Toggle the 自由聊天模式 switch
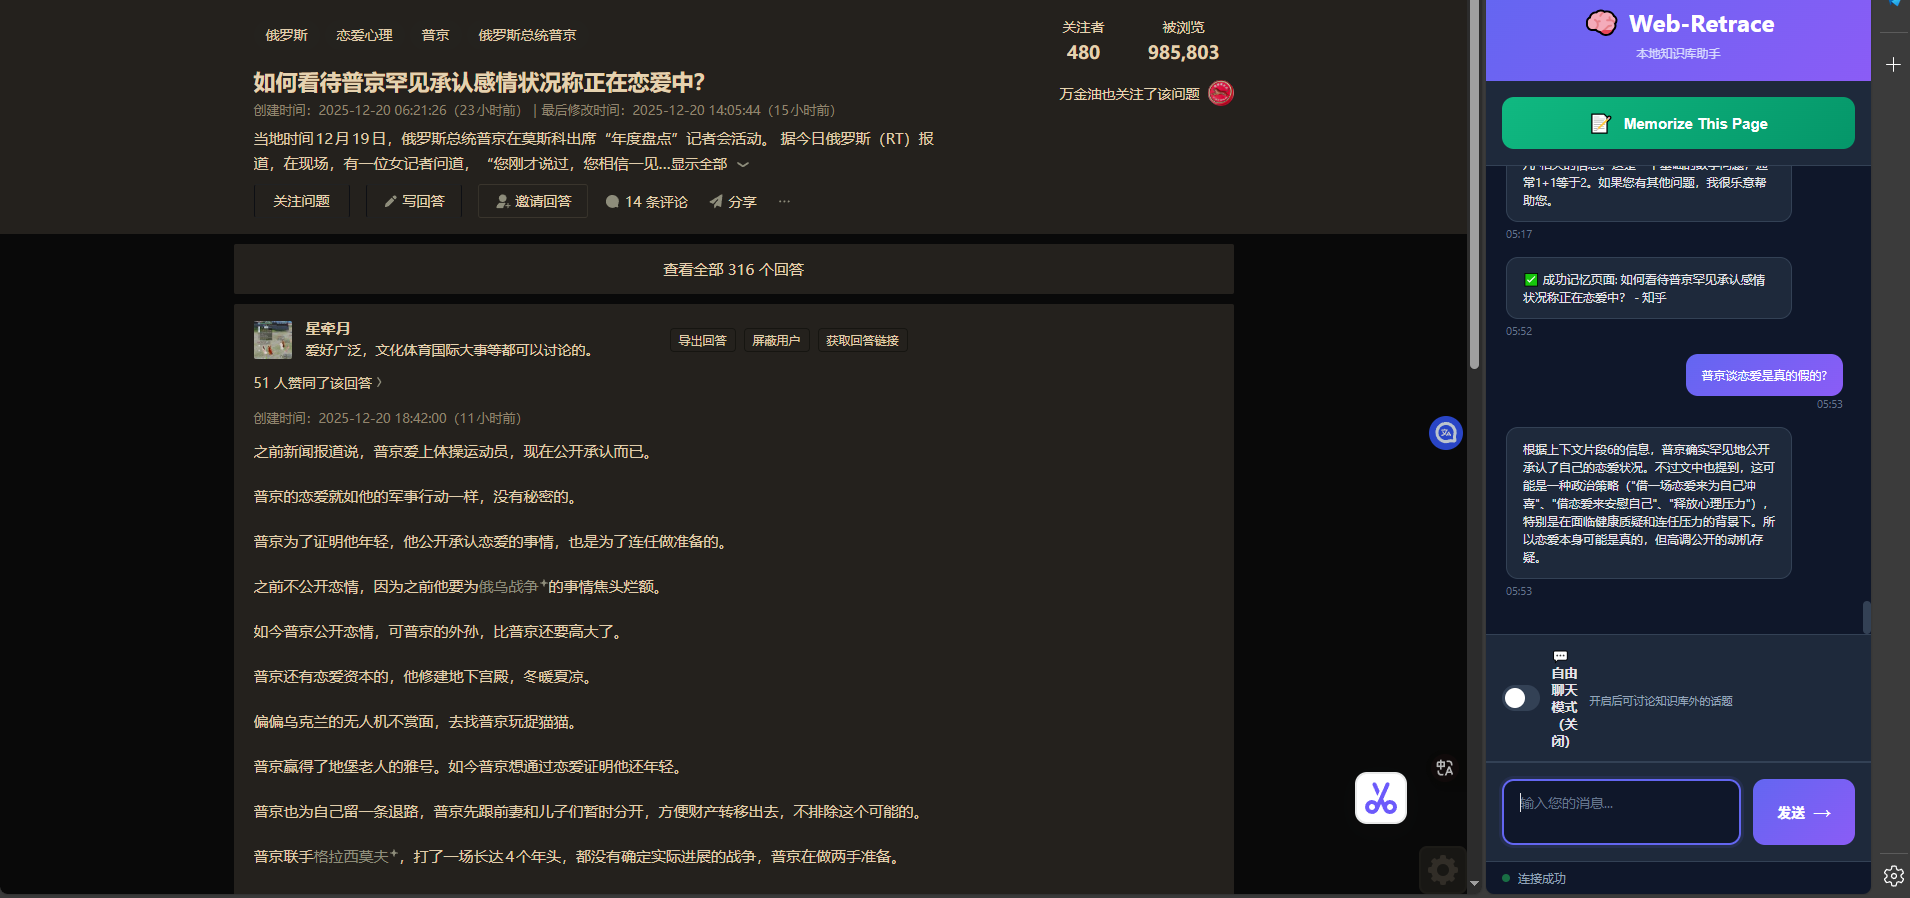The height and width of the screenshot is (898, 1910). click(x=1520, y=698)
